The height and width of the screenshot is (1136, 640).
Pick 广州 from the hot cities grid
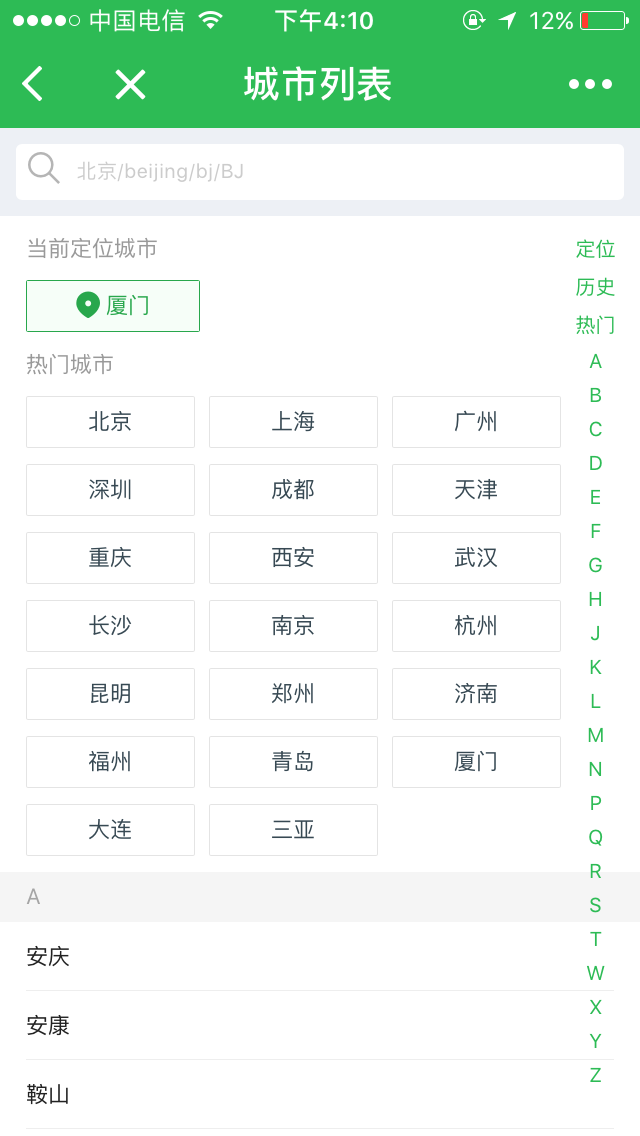(476, 422)
